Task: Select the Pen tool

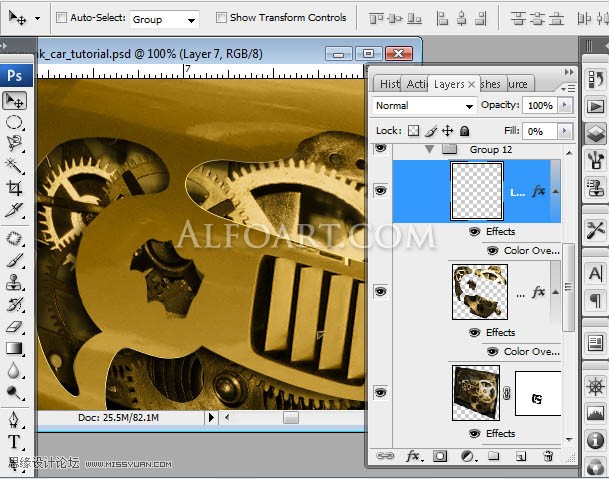Action: tap(15, 420)
